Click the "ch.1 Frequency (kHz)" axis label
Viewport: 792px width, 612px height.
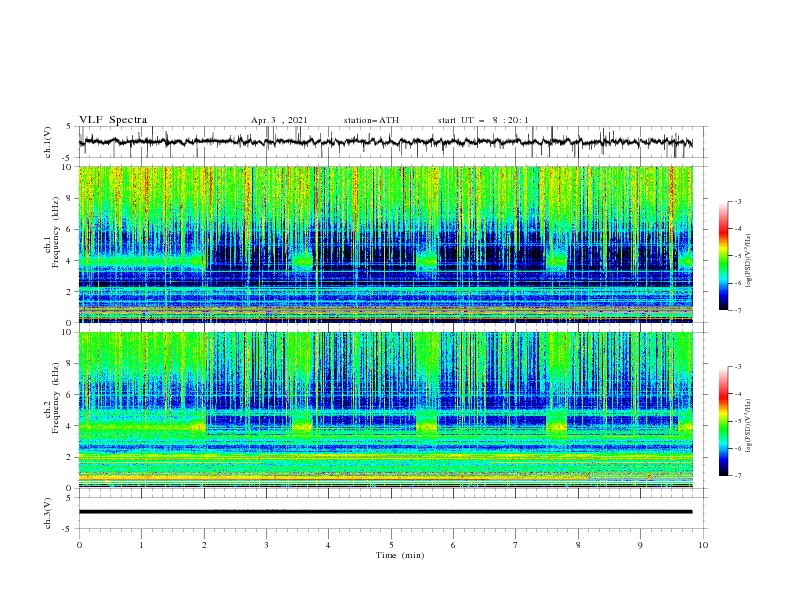click(52, 230)
